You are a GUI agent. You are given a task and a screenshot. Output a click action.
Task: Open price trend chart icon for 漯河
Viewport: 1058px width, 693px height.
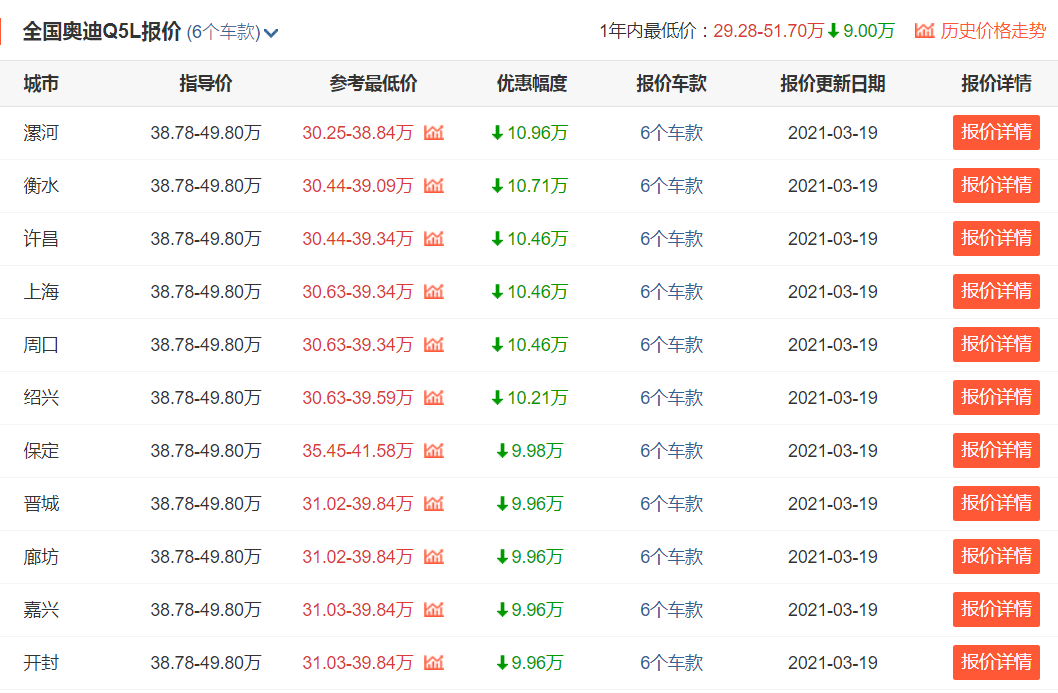[x=434, y=132]
